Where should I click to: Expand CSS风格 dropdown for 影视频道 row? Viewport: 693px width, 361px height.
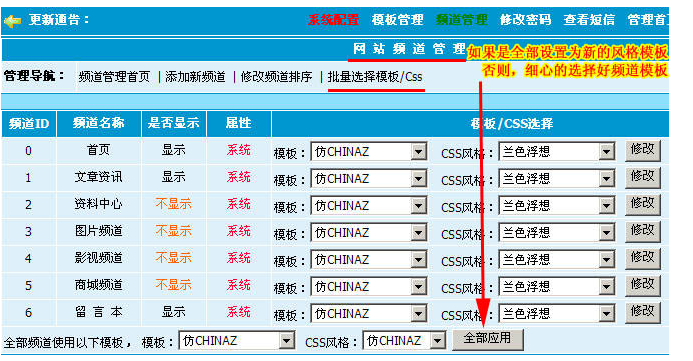[x=557, y=259]
